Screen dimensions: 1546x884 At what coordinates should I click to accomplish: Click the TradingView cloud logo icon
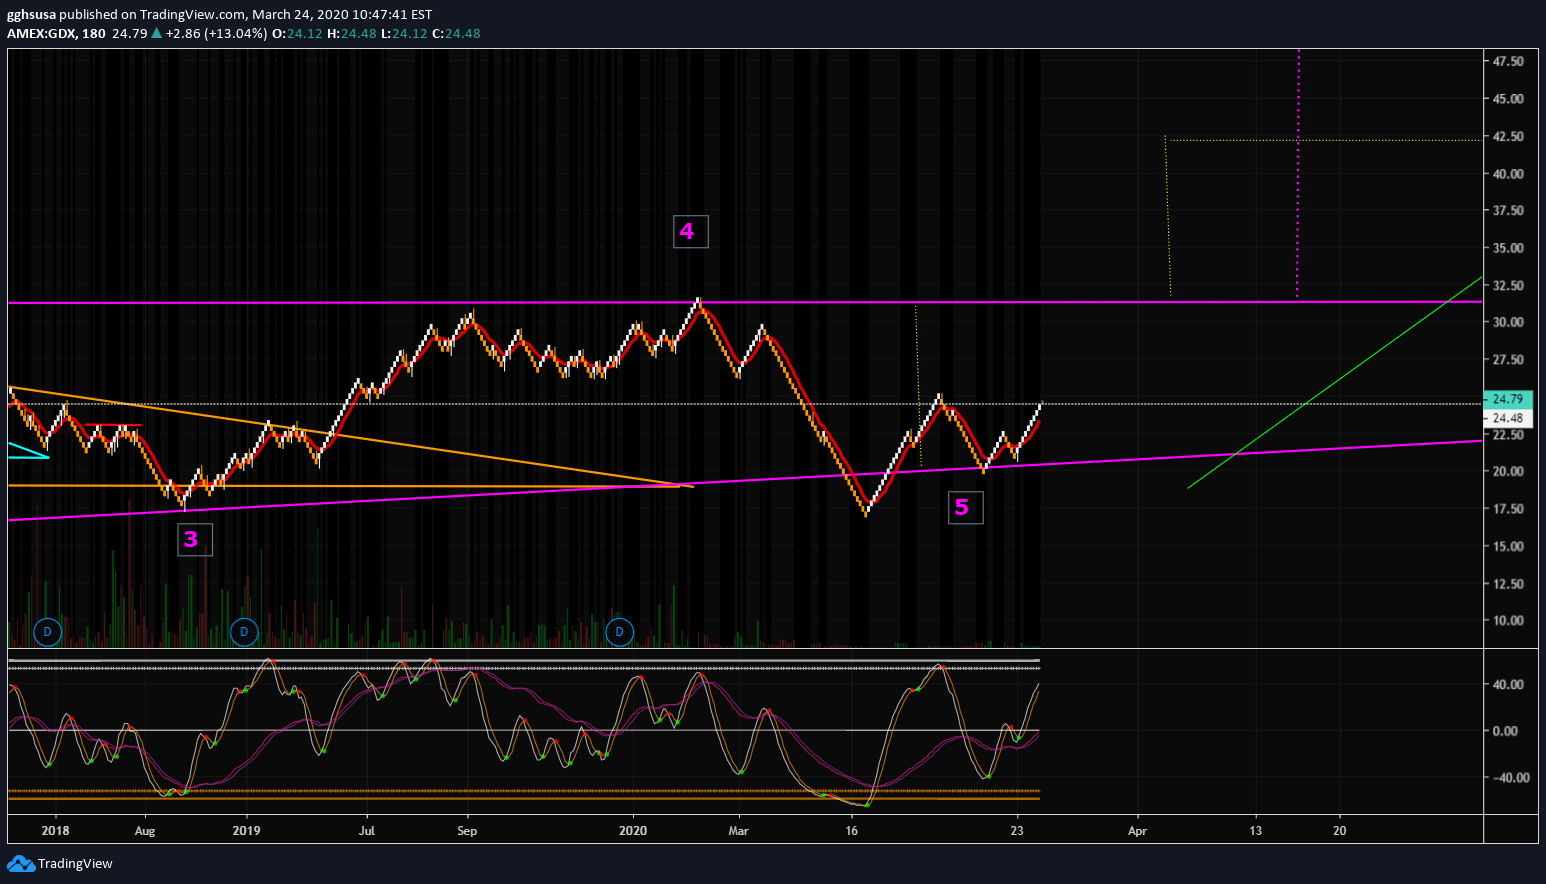point(20,863)
